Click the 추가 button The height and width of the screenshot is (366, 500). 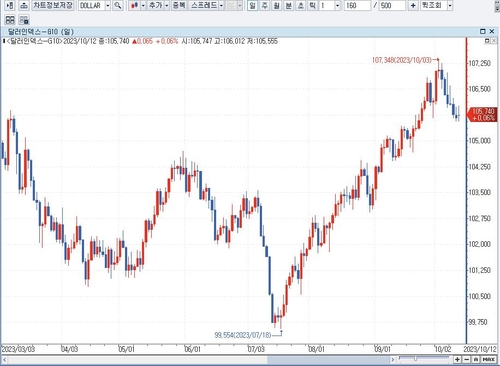156,5
